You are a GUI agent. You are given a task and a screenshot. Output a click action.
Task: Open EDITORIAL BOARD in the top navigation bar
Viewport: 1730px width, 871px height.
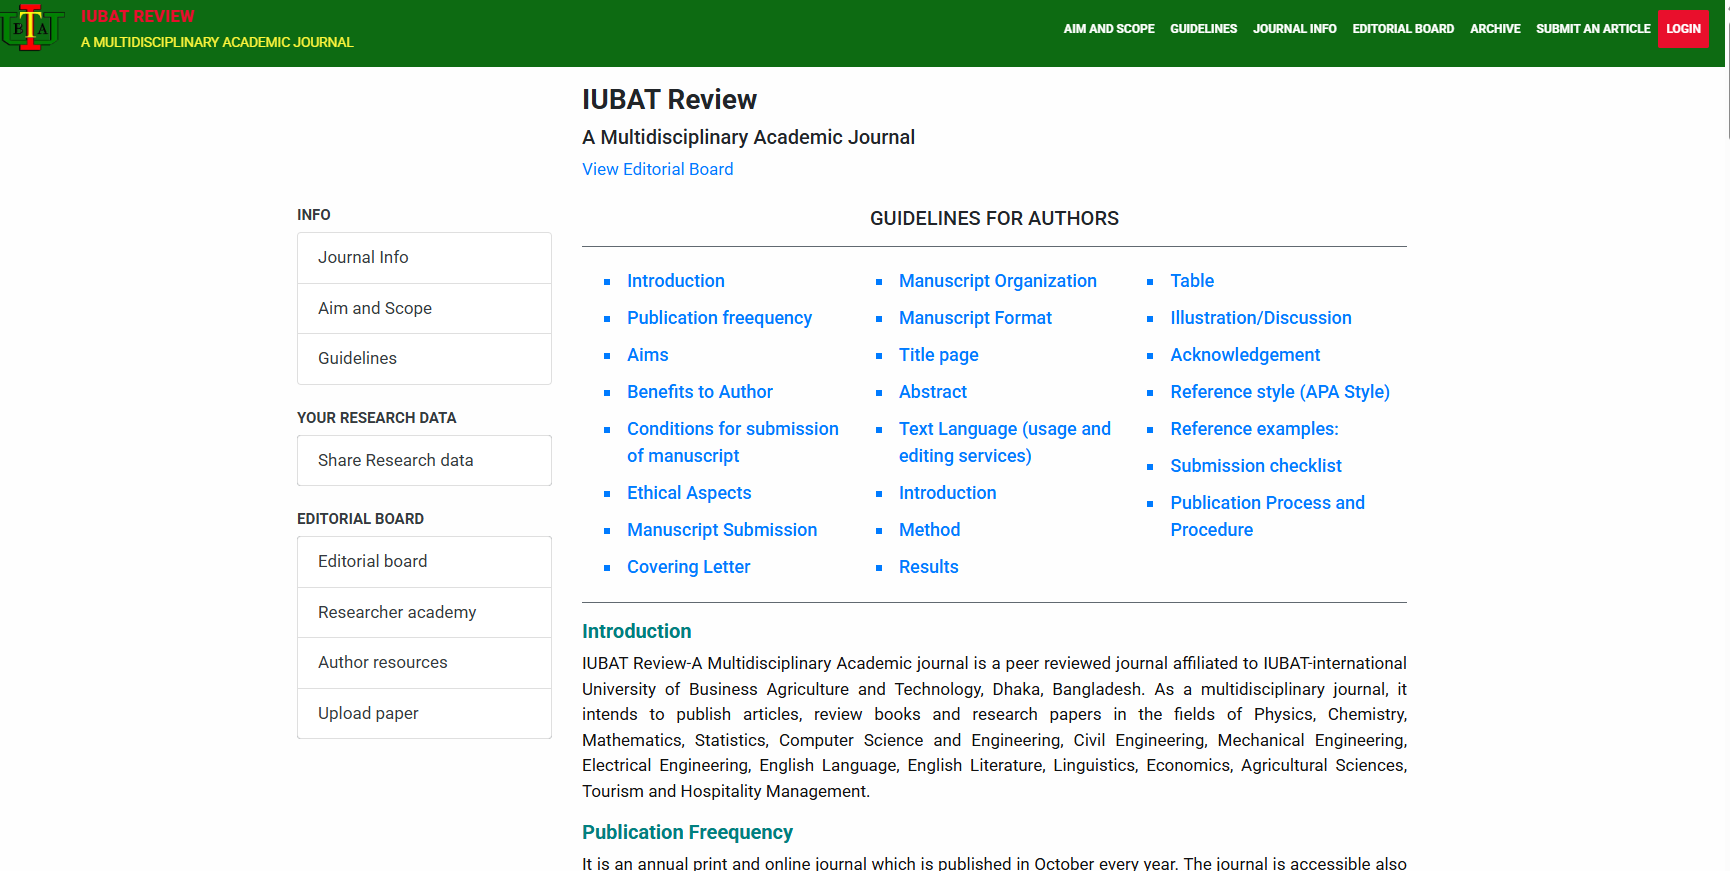tap(1403, 29)
